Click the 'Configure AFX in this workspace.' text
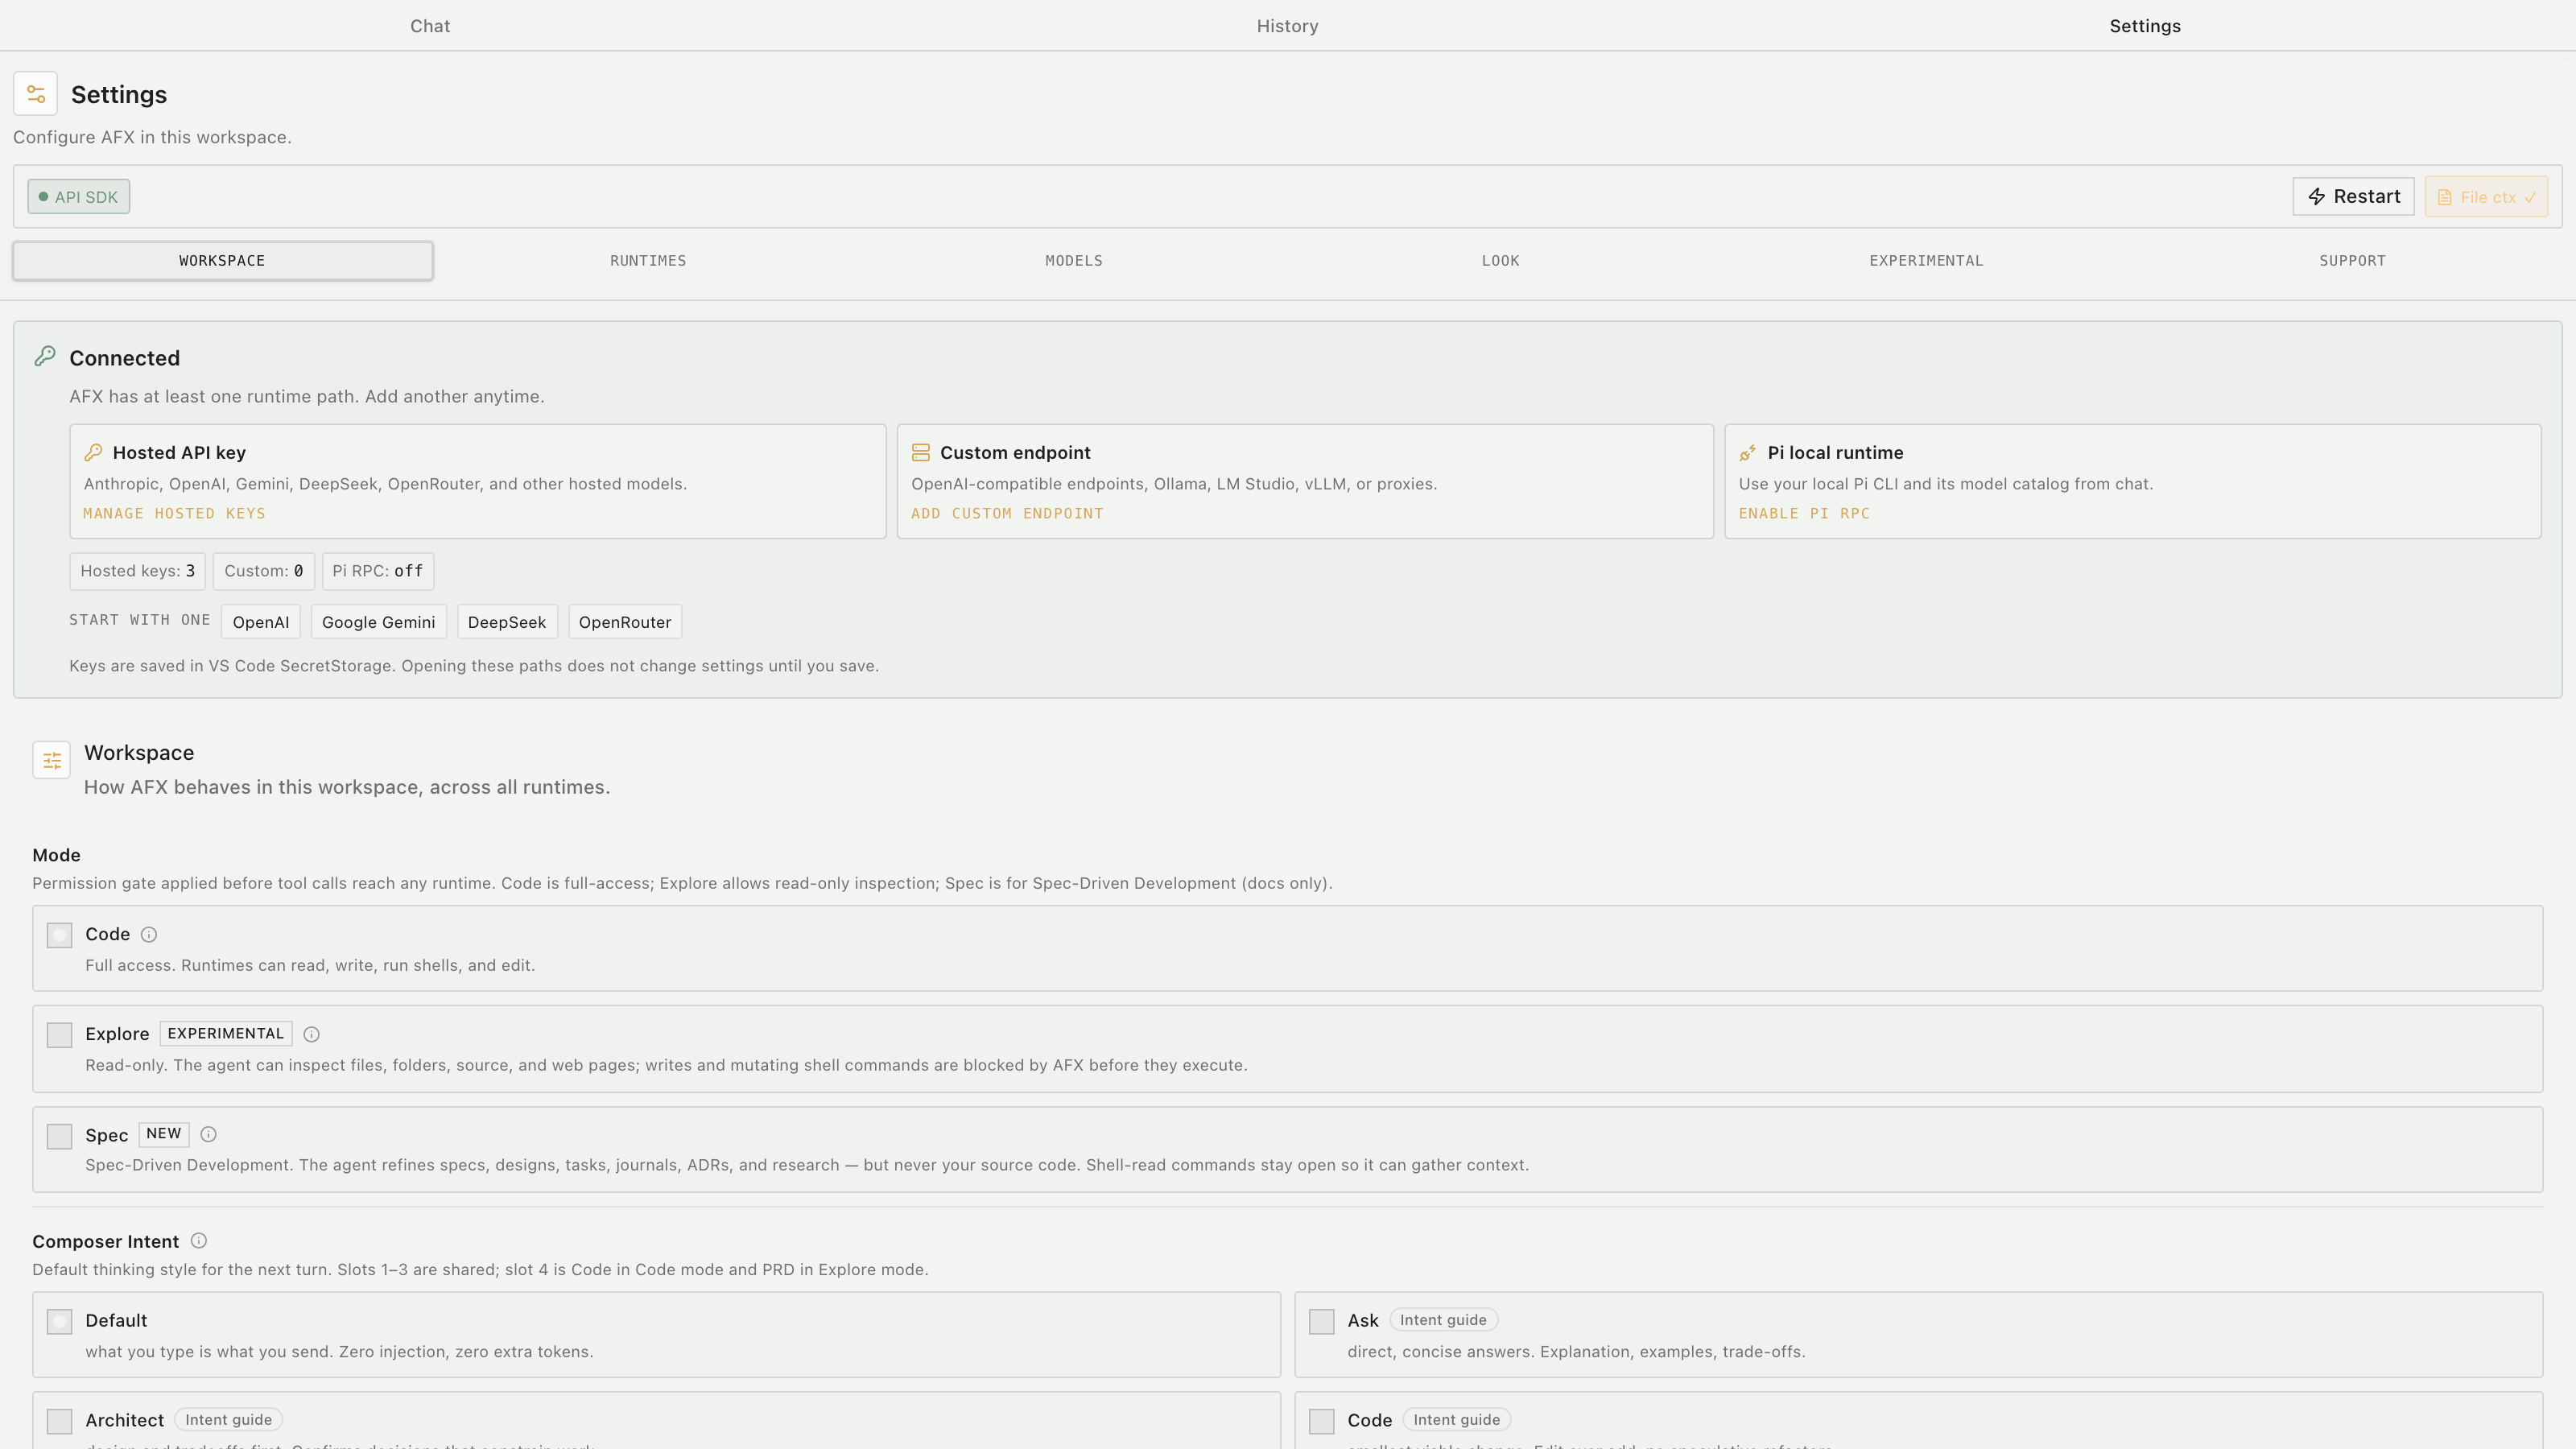The height and width of the screenshot is (1449, 2576). pos(152,138)
